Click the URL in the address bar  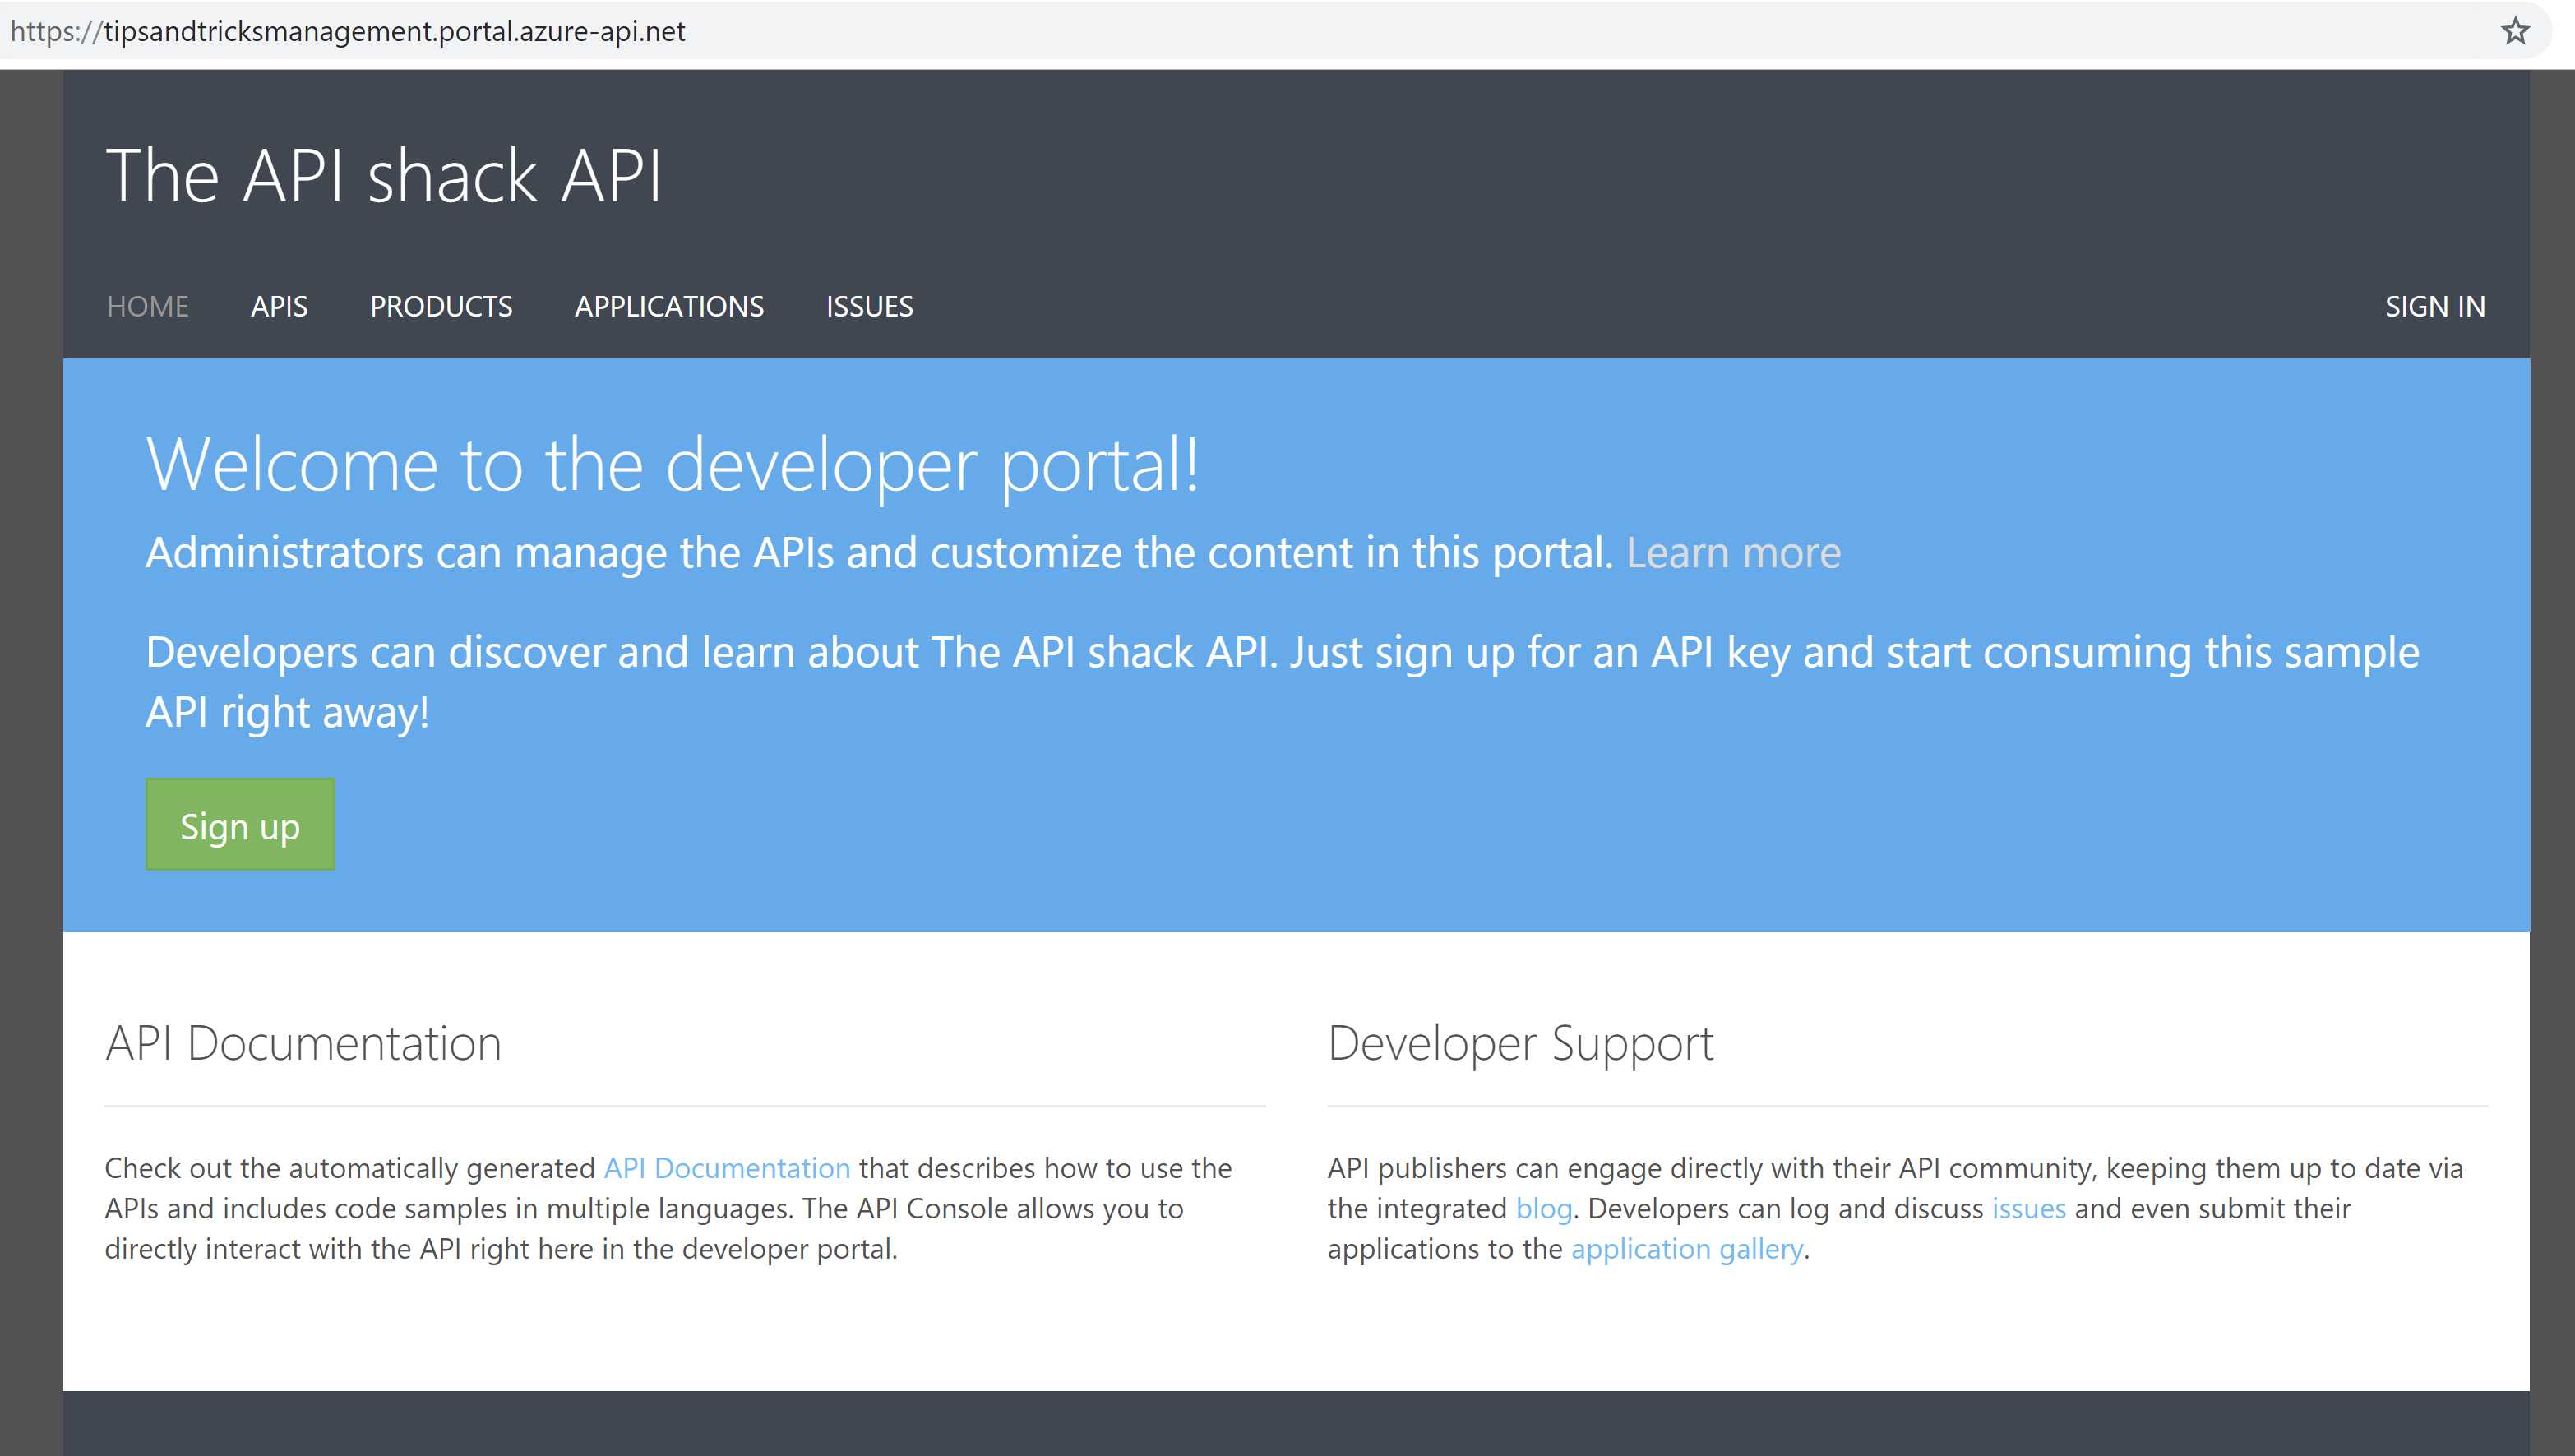pos(348,31)
